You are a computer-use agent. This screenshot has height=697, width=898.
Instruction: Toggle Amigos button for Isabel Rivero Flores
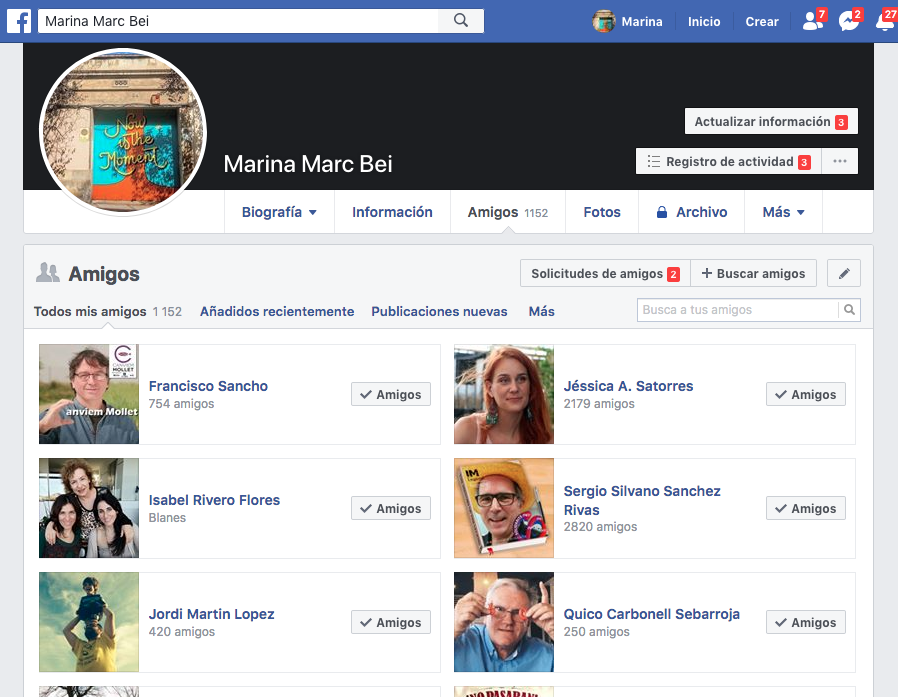(391, 508)
